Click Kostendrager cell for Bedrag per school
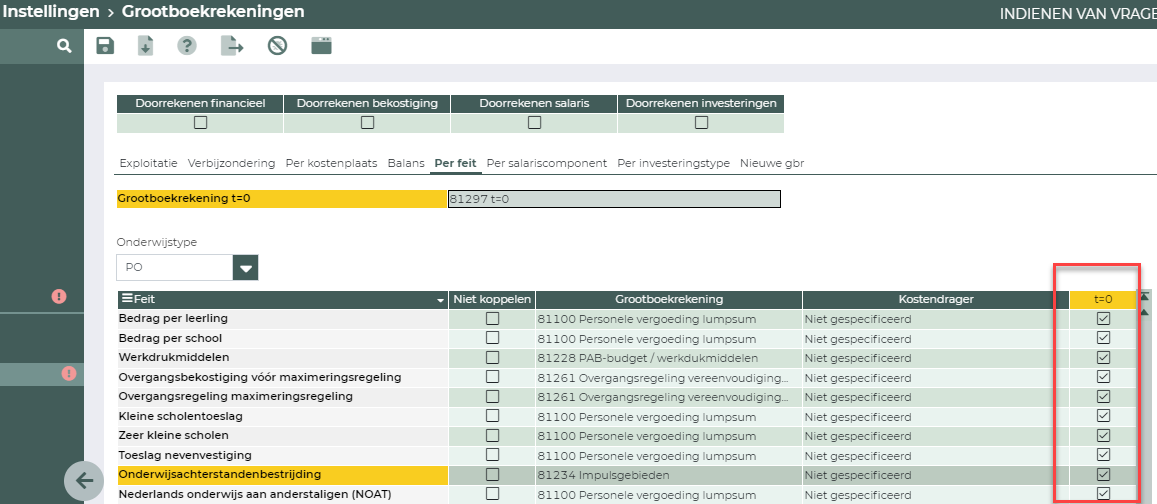 936,339
